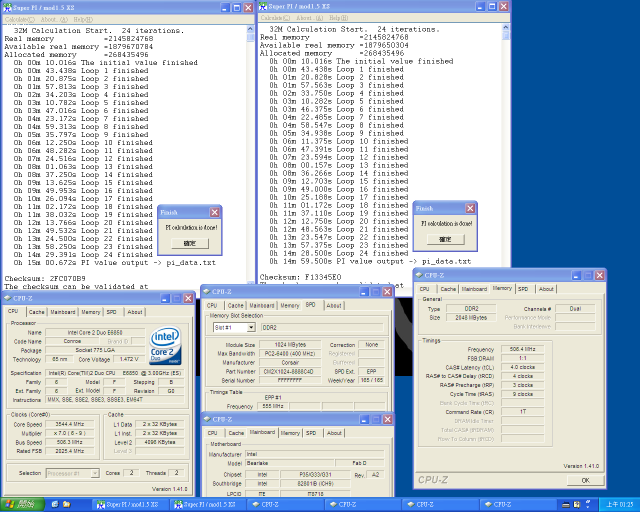Open Calculate menu in right Super PI window
Screen dimensions: 640x512
point(275,18)
